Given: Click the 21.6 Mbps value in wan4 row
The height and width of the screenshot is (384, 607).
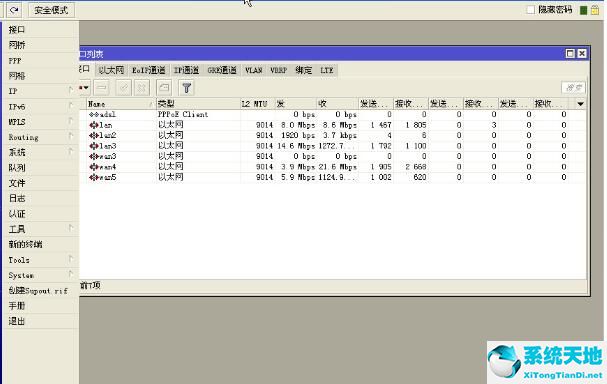Looking at the screenshot, I should pos(338,167).
